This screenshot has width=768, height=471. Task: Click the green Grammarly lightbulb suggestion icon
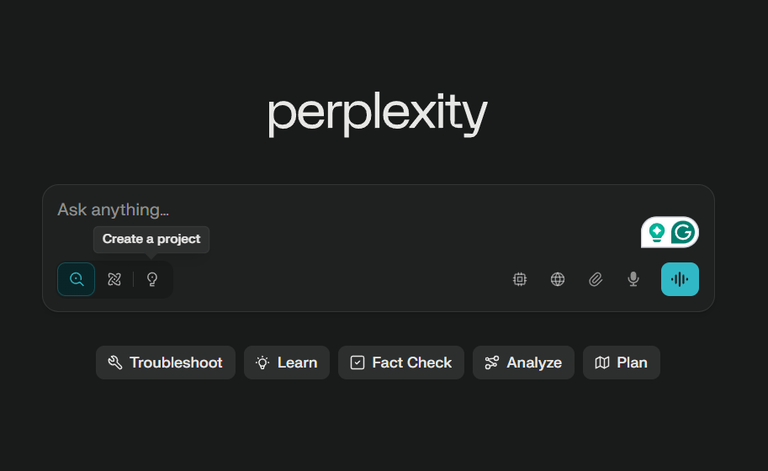[657, 232]
